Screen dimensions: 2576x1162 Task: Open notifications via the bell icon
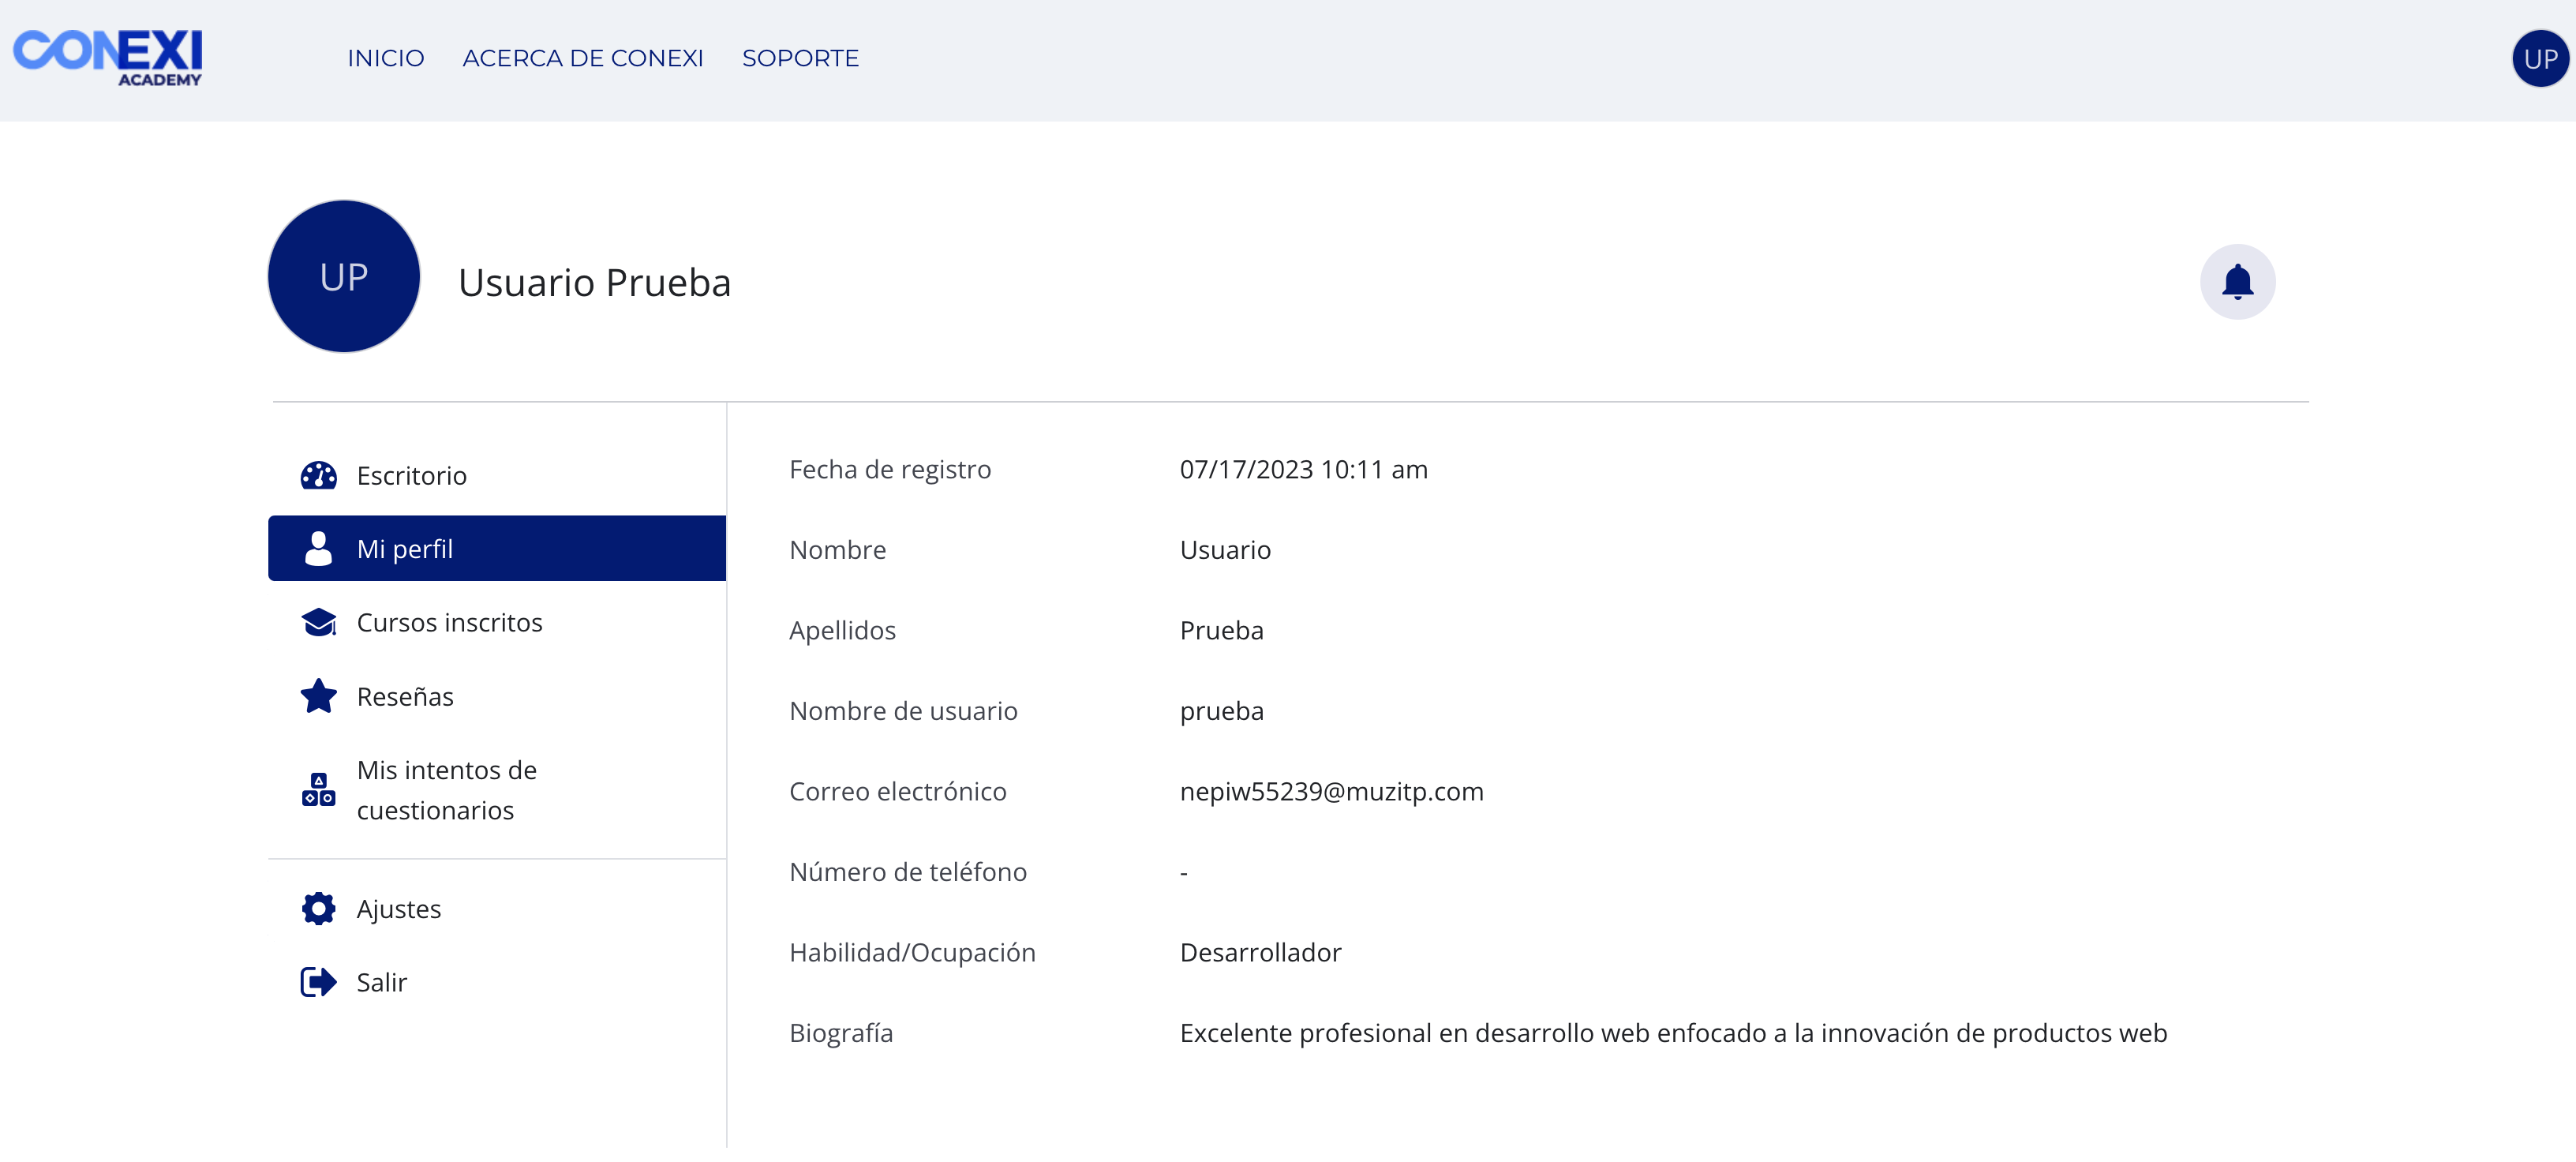pos(2237,281)
